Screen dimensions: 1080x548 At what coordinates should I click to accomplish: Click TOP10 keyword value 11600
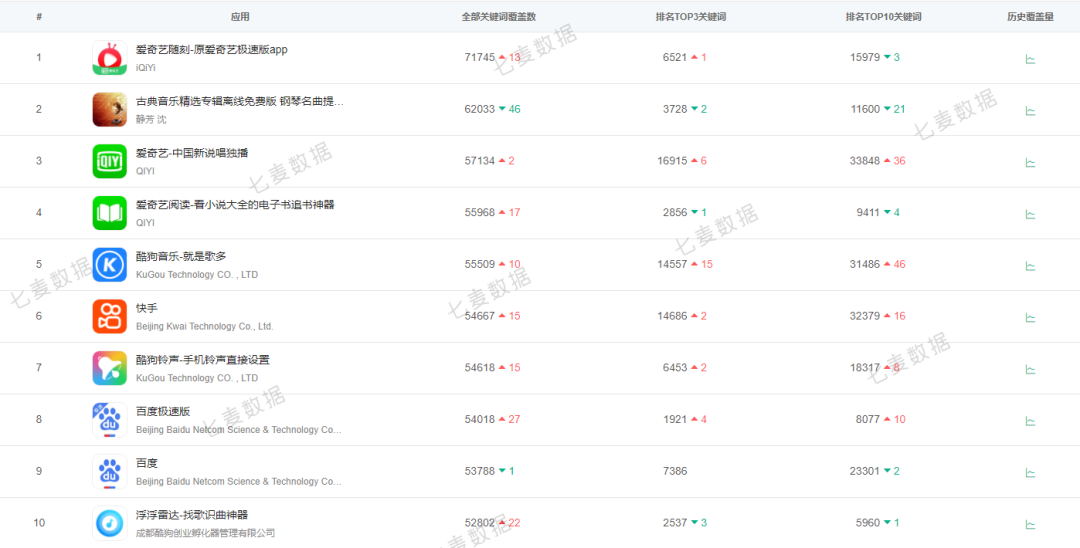click(865, 109)
